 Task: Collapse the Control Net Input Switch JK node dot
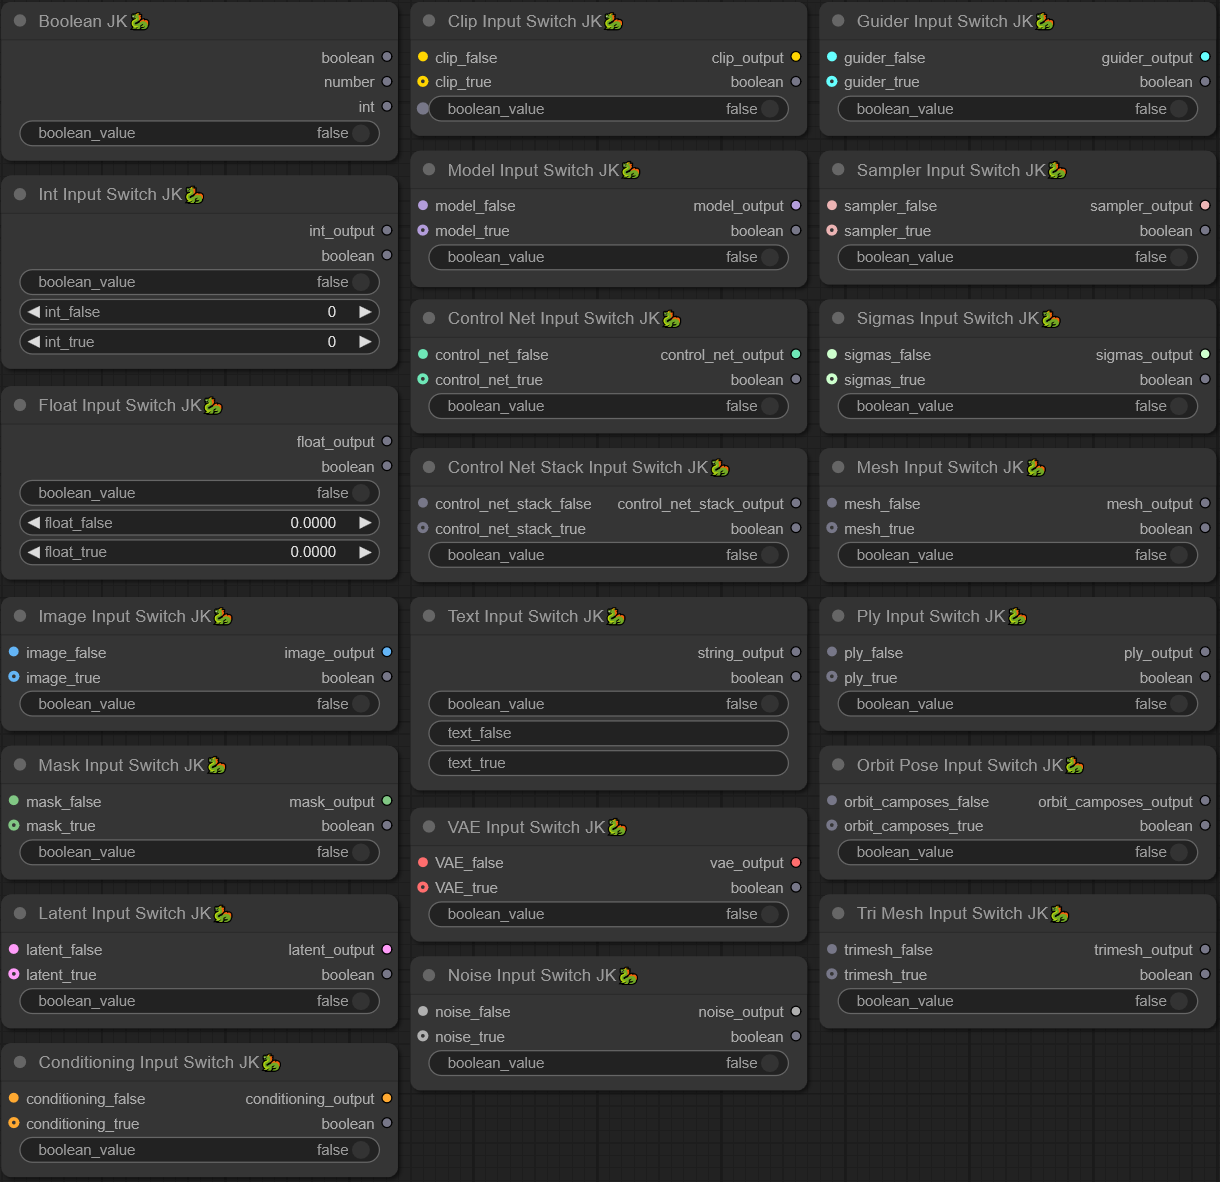[429, 318]
